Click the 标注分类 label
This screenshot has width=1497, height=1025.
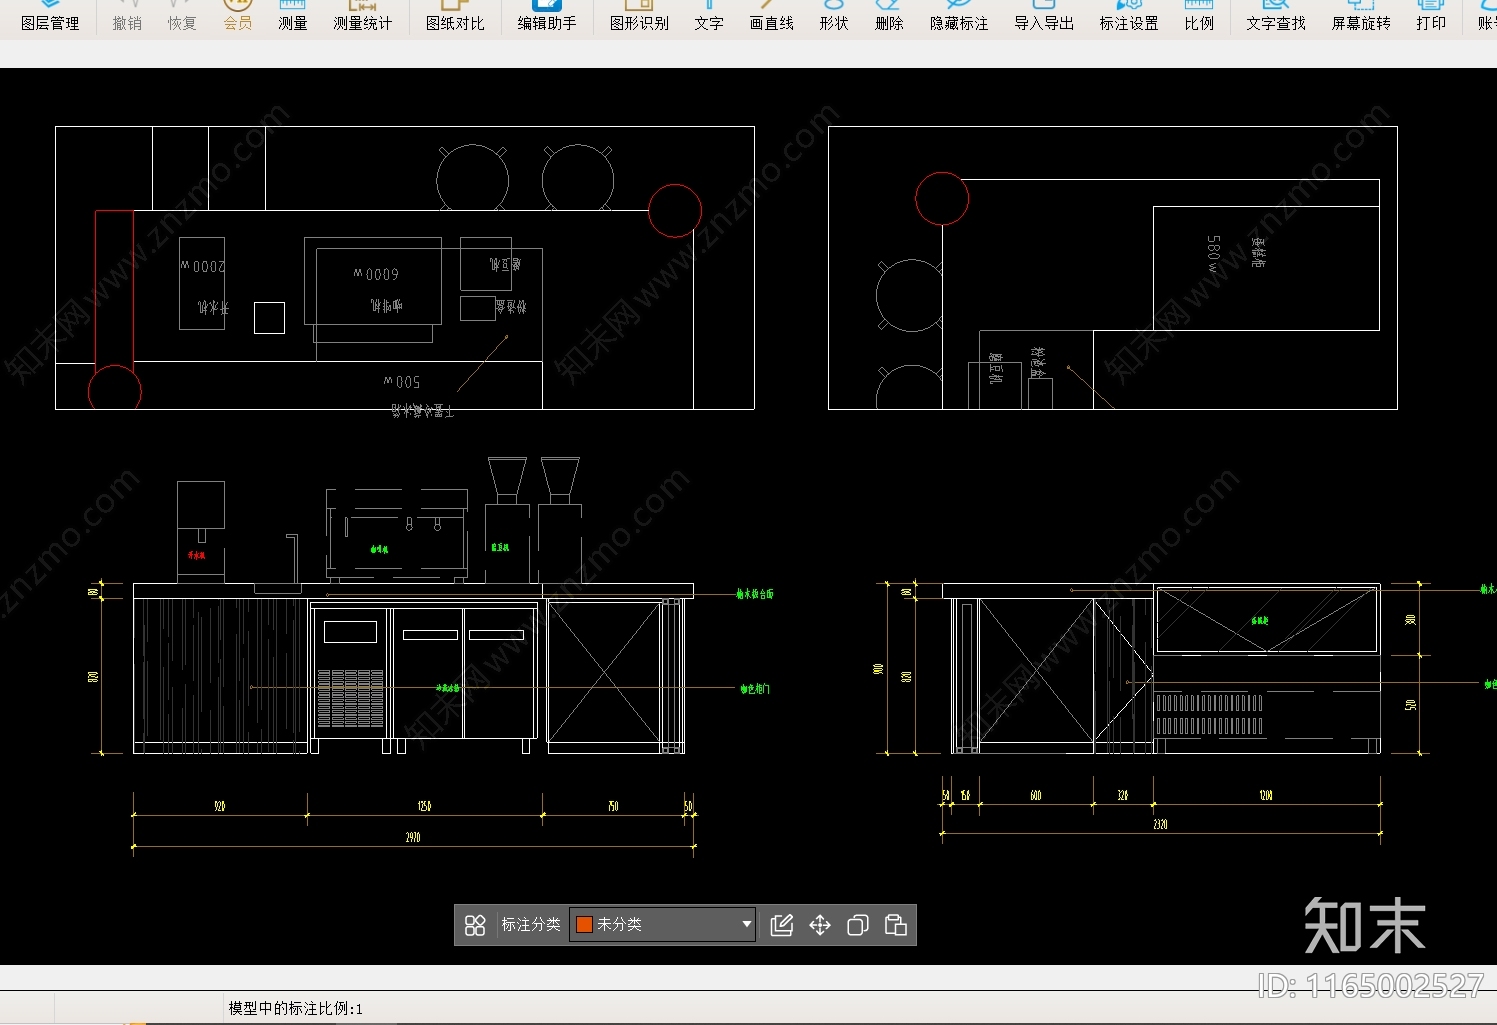tap(531, 925)
